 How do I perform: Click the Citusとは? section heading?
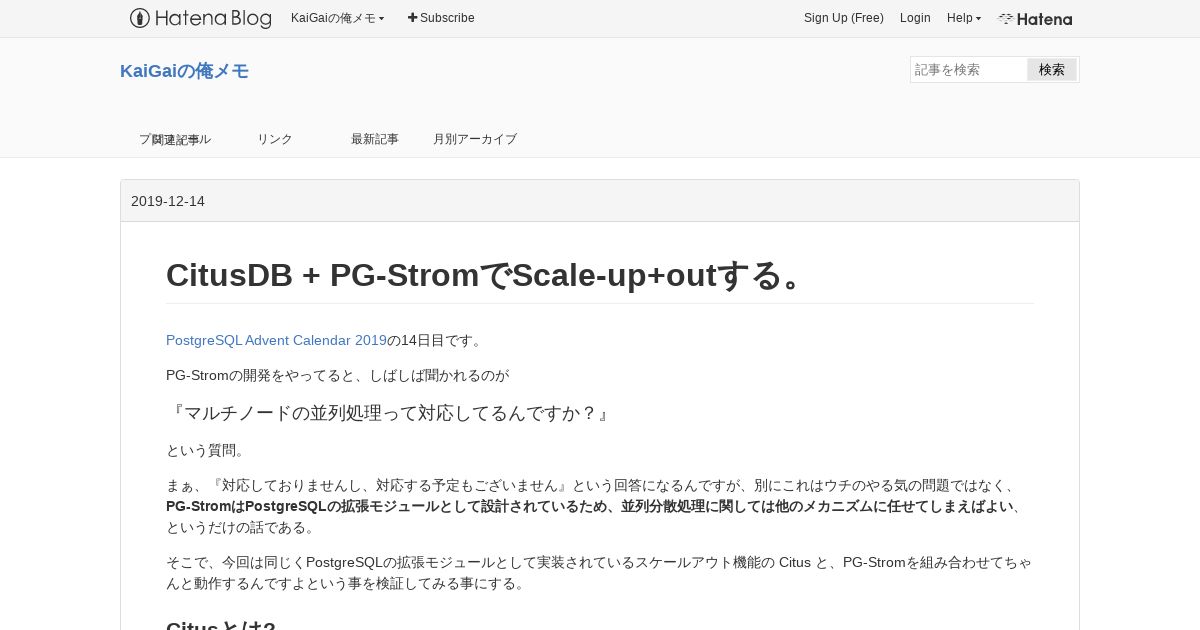pyautogui.click(x=221, y=626)
